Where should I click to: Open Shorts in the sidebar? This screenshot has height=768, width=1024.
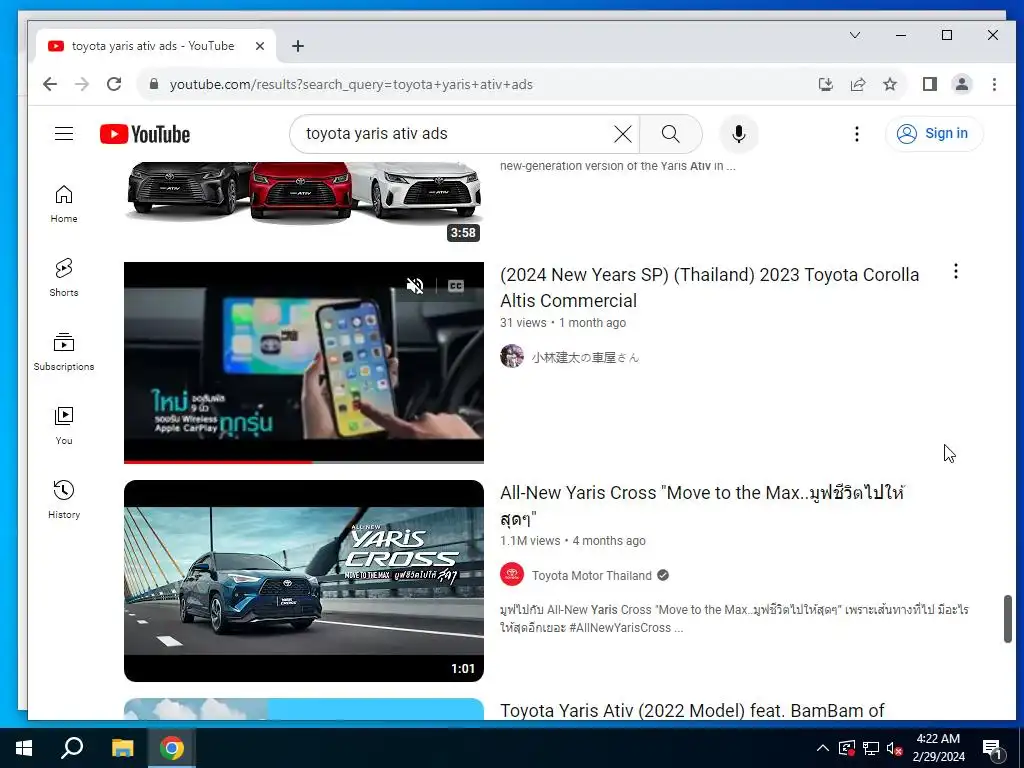click(x=64, y=278)
